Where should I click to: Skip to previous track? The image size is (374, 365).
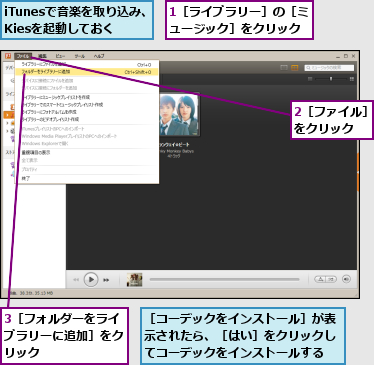click(76, 280)
